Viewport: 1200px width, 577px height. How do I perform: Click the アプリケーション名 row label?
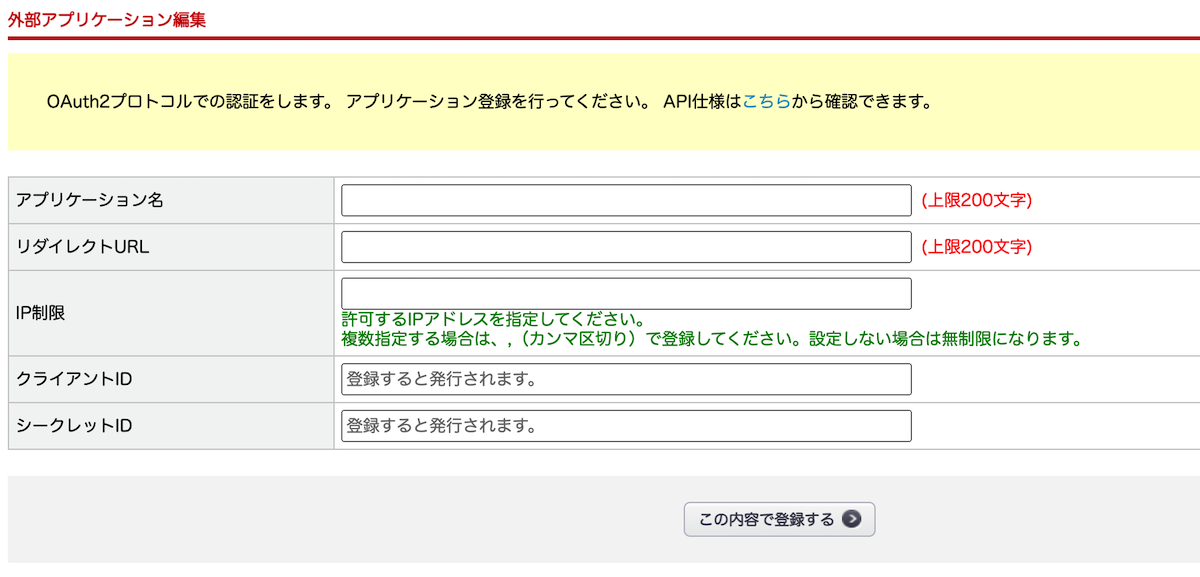click(90, 200)
